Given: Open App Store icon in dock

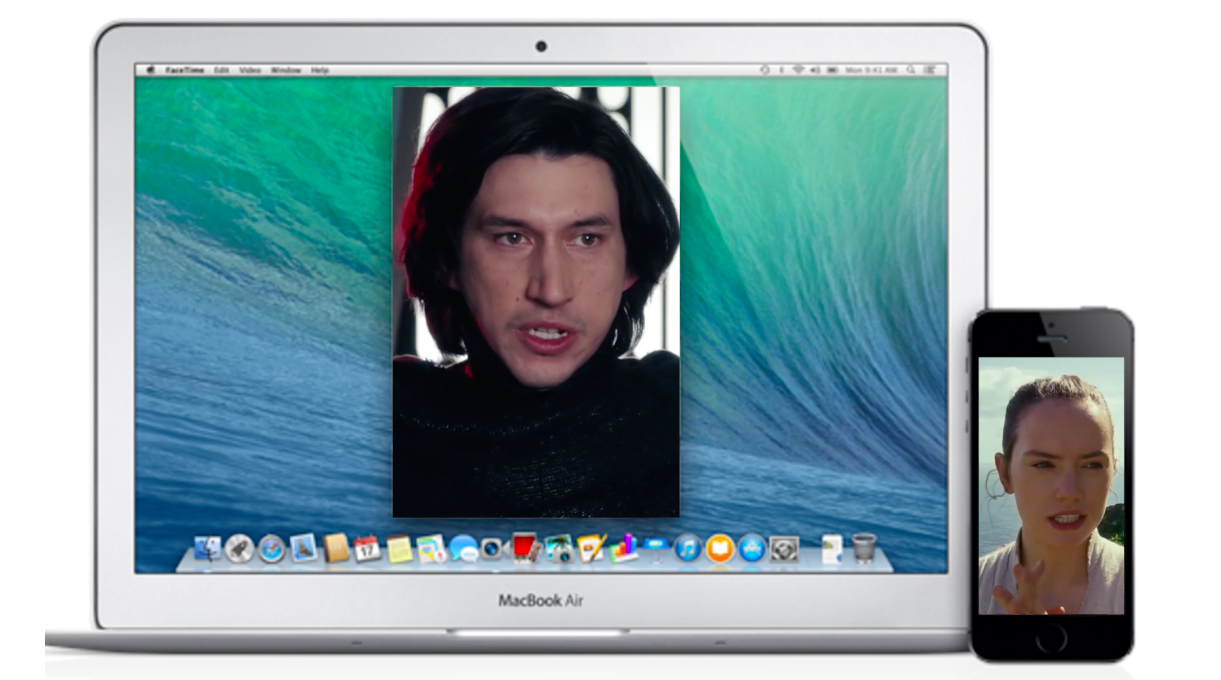Looking at the screenshot, I should click(x=752, y=548).
